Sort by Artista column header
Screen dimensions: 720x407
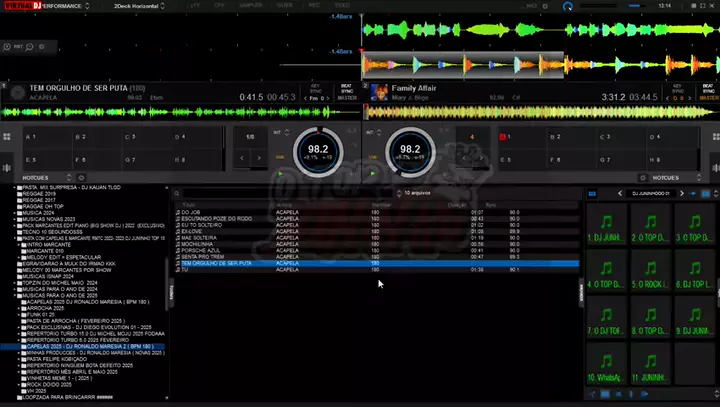(x=284, y=205)
